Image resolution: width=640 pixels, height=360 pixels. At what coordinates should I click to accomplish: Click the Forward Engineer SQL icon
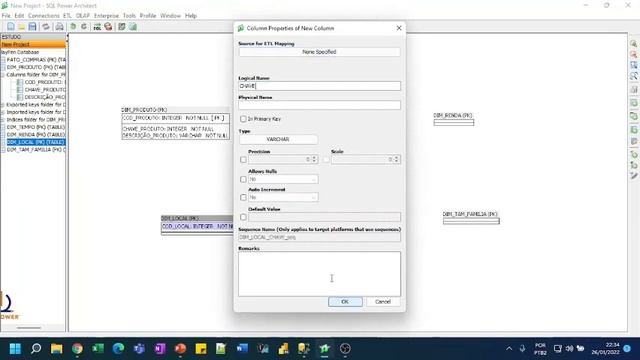(x=97, y=27)
